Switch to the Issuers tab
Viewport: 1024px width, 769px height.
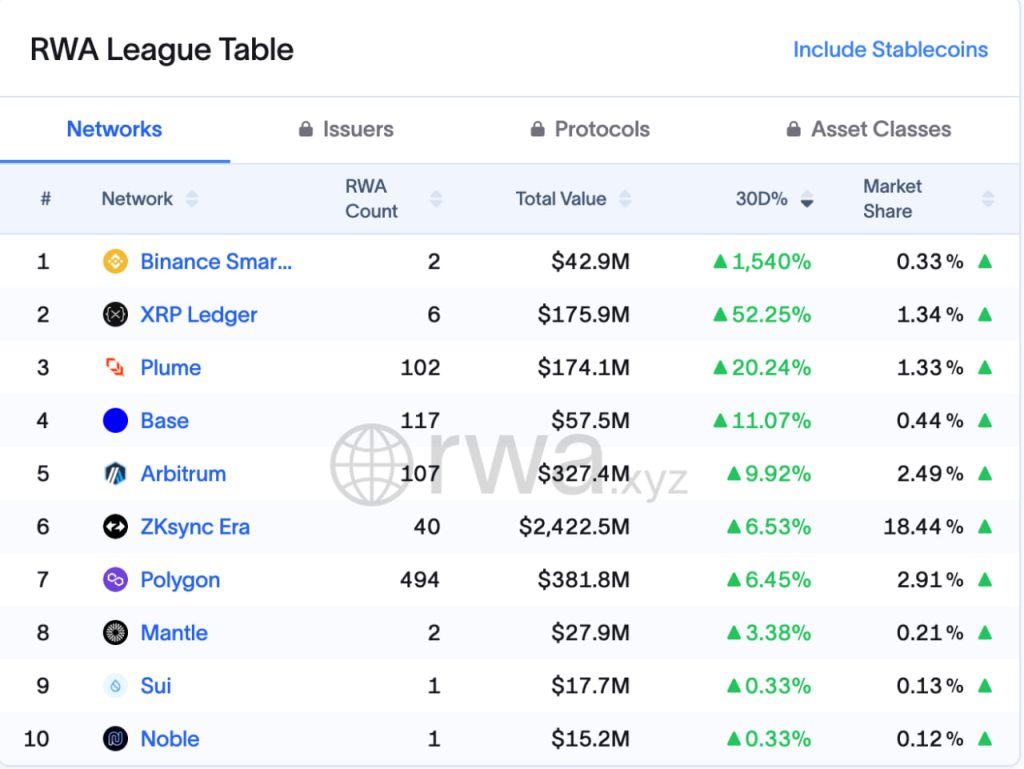tap(346, 129)
